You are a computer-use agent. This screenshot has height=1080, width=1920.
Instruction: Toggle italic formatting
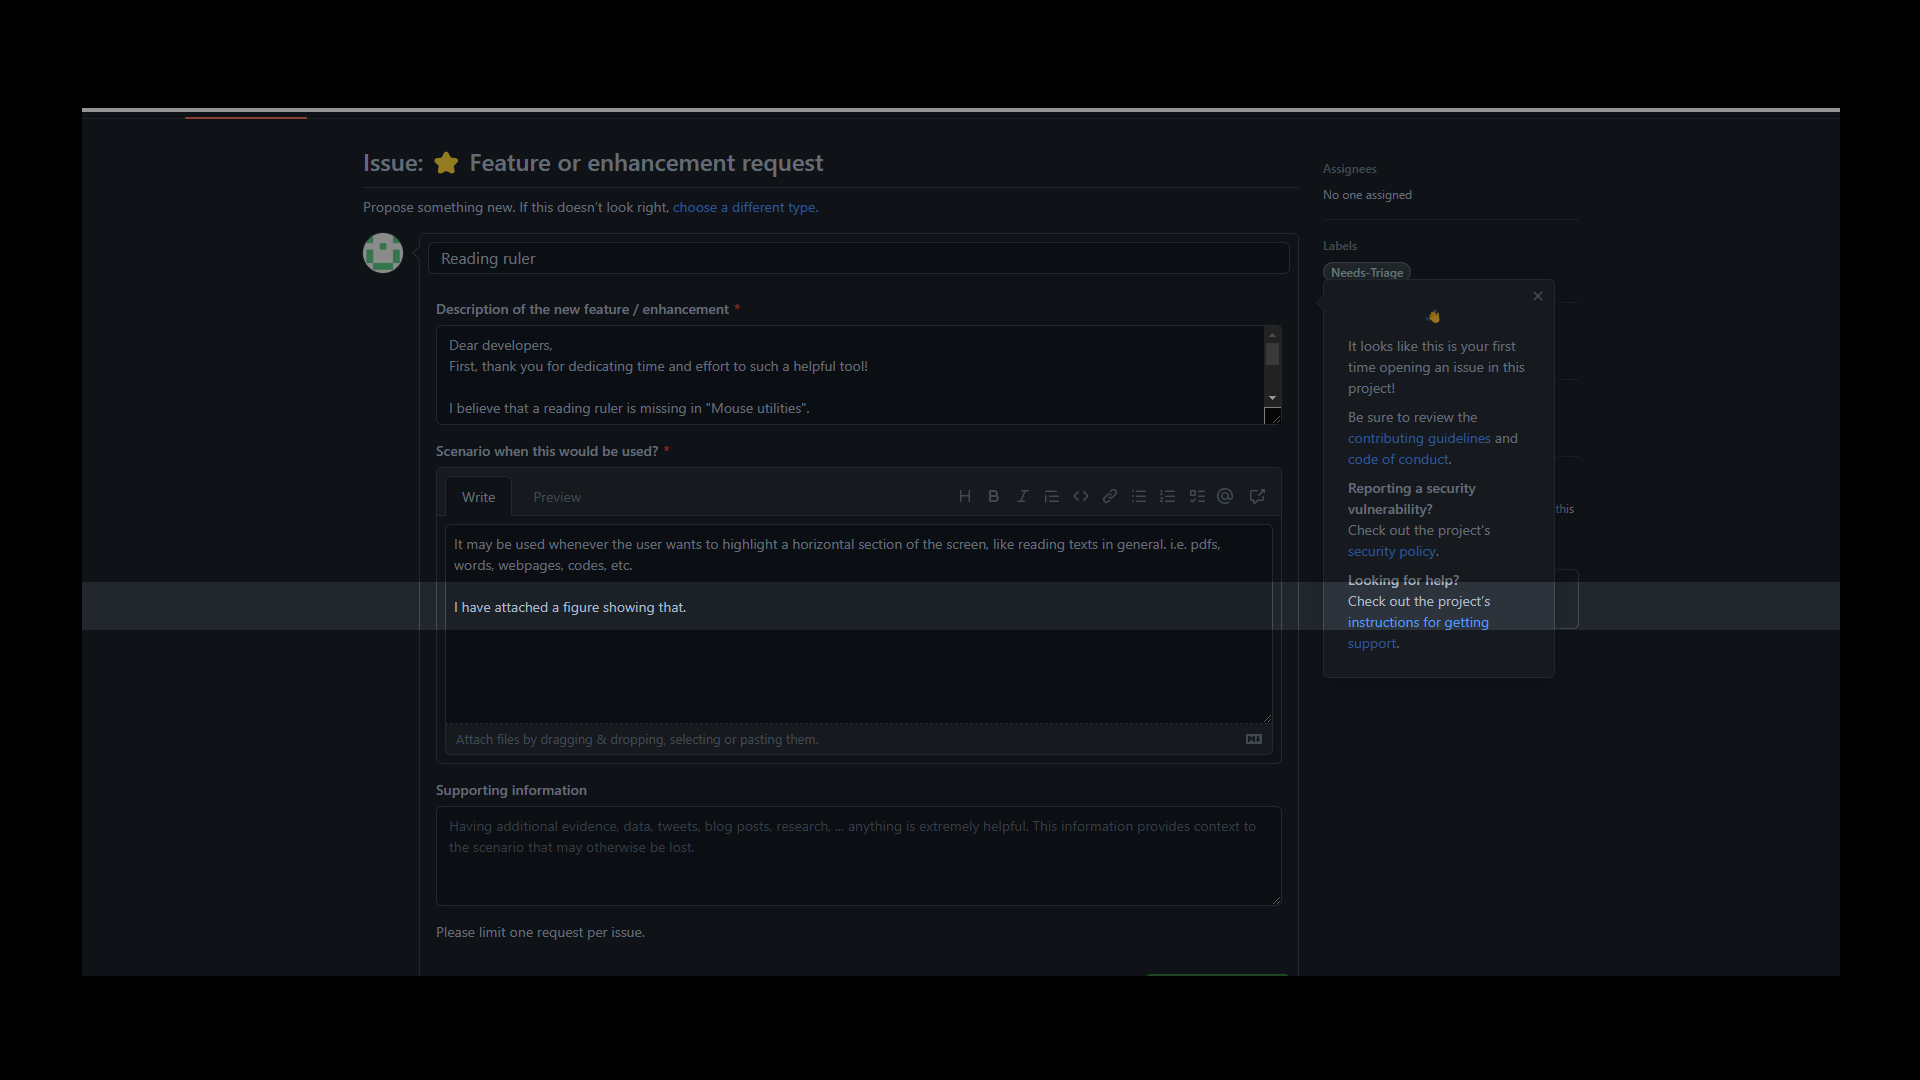(1022, 496)
